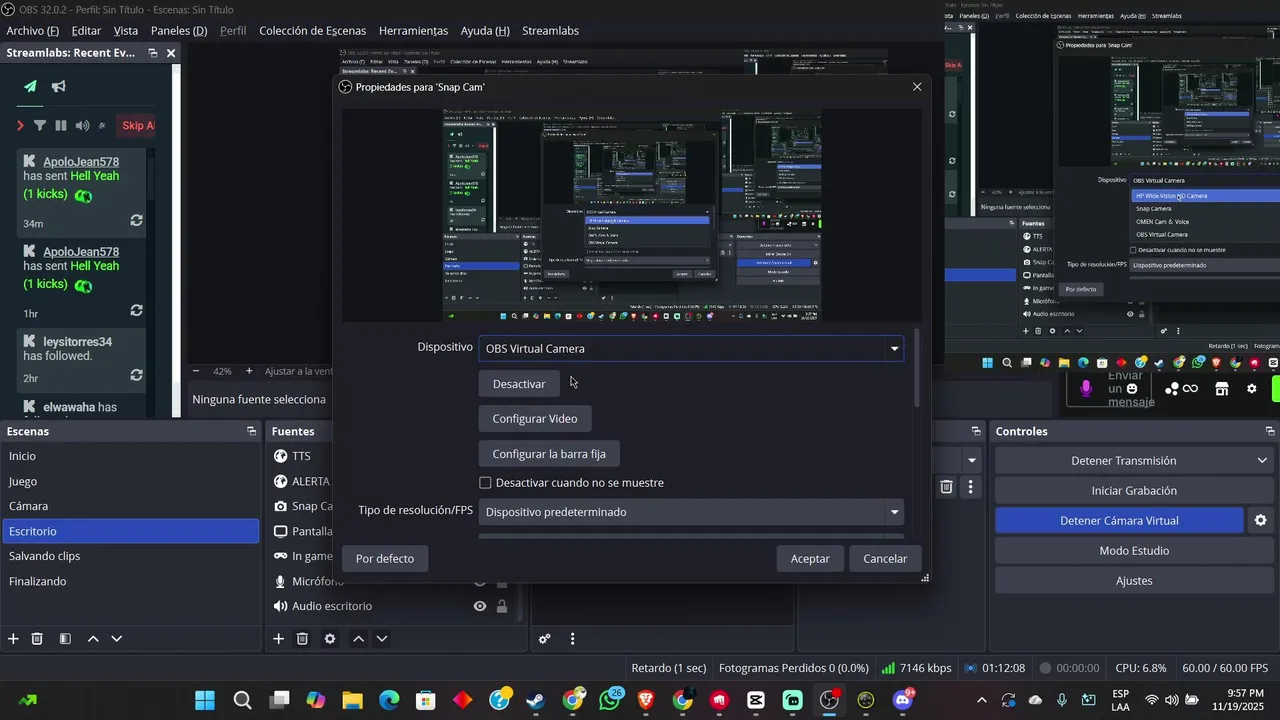Image resolution: width=1280 pixels, height=720 pixels.
Task: Replay the 1hr Hell Yeah alert
Action: 136,311
